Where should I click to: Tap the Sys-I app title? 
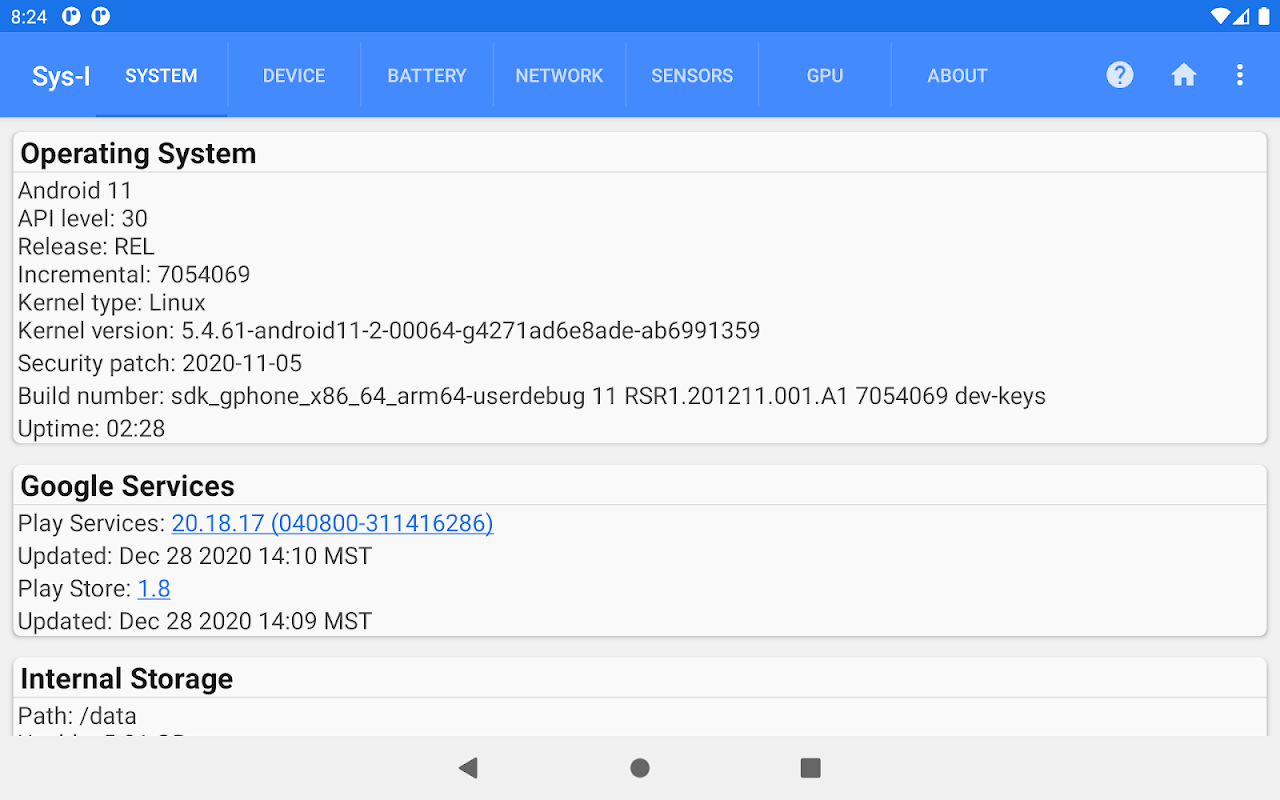pos(61,76)
